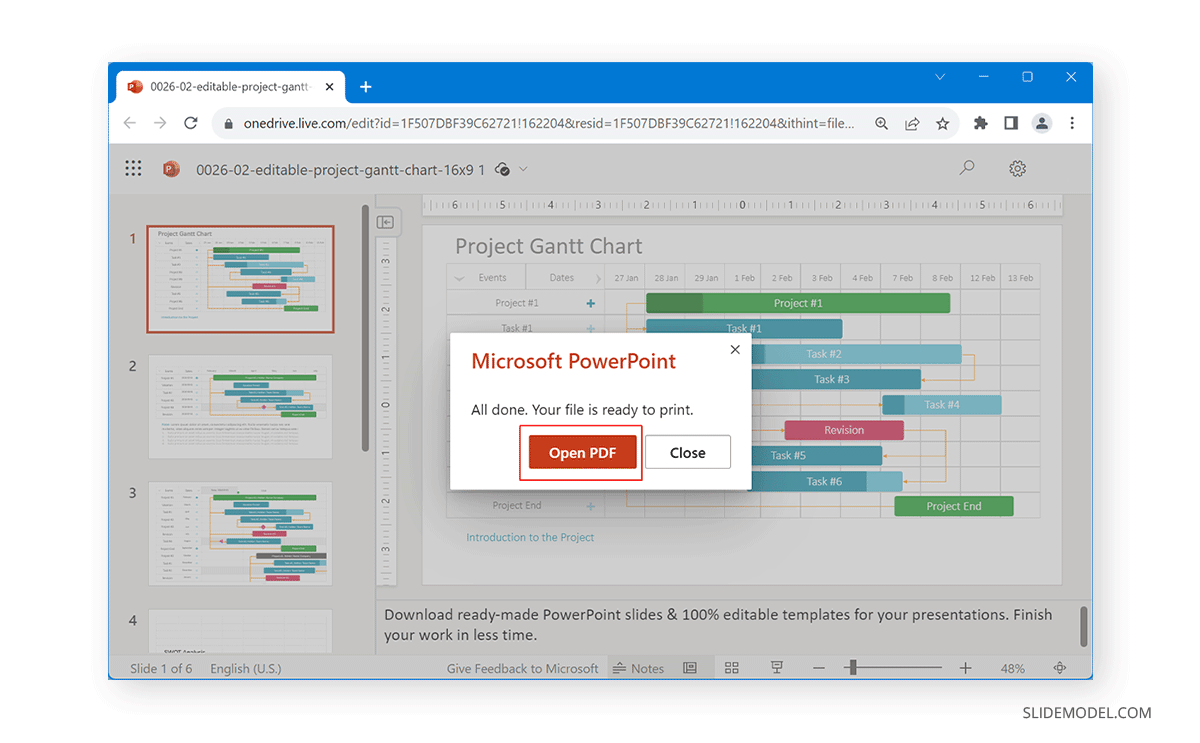Open the browser extensions puzzle icon
The height and width of the screenshot is (743, 1200).
[x=981, y=123]
